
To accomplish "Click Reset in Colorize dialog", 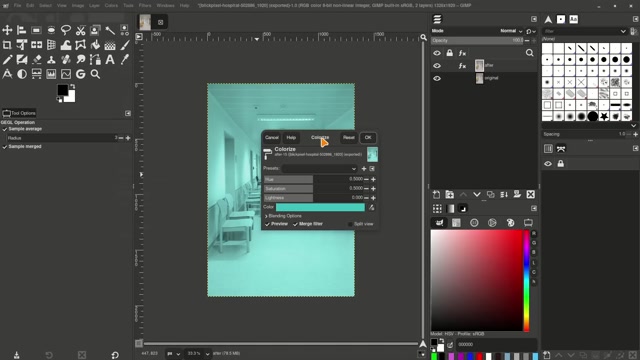I will pyautogui.click(x=349, y=138).
